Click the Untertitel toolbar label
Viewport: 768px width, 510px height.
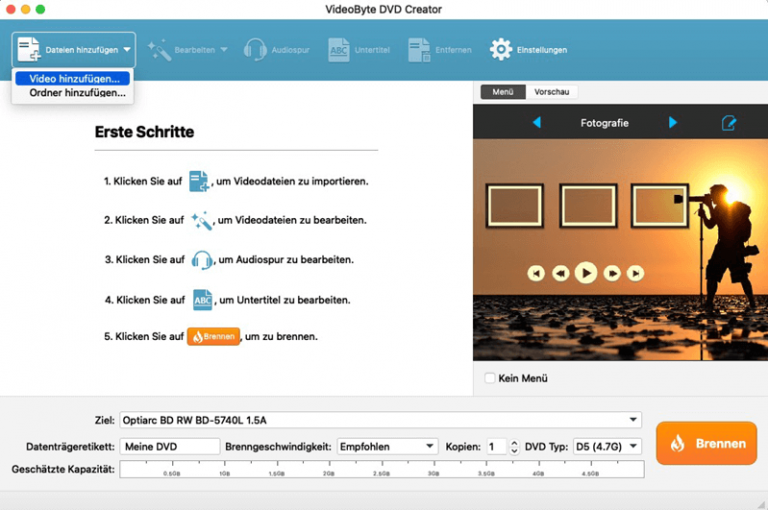click(372, 50)
